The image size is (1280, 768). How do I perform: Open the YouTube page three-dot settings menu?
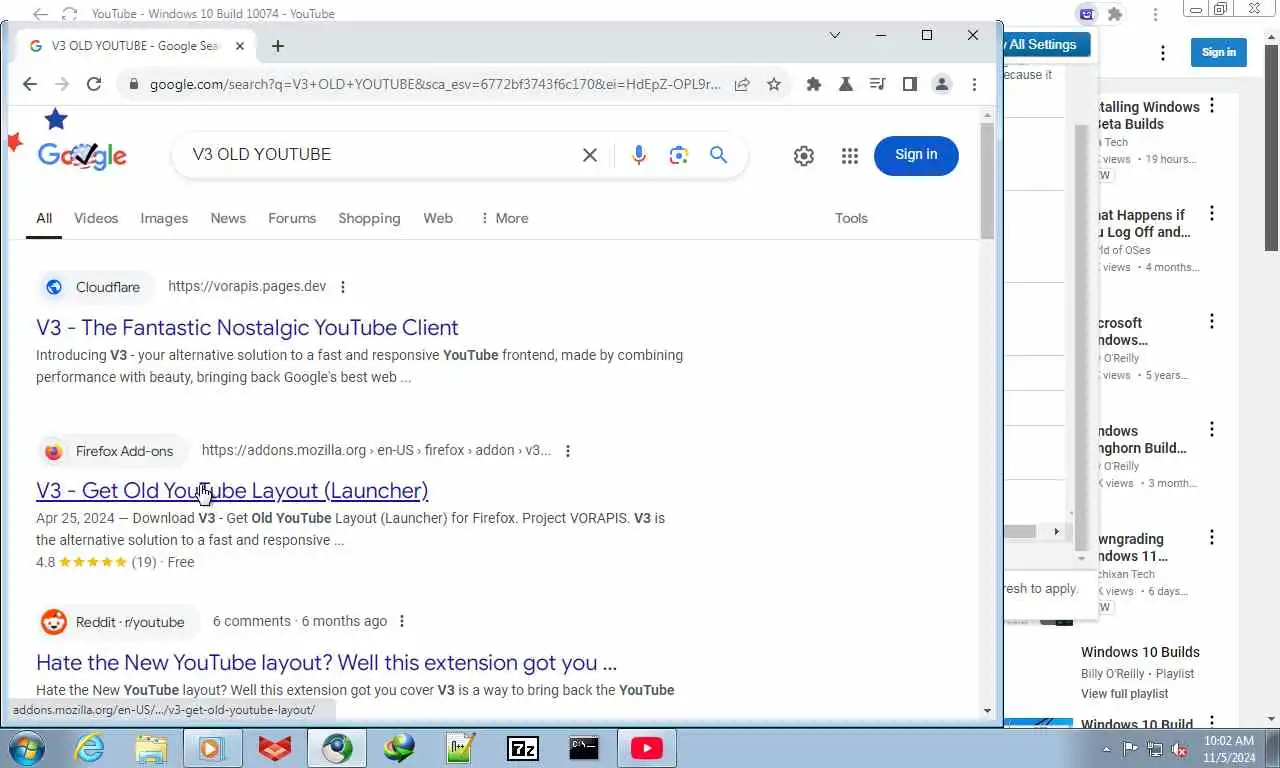[1163, 52]
